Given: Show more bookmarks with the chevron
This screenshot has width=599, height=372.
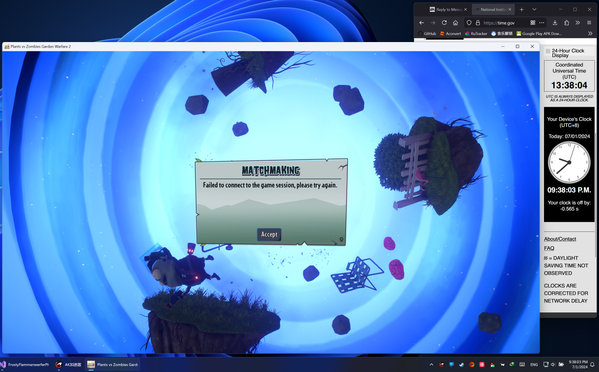Looking at the screenshot, I should point(590,34).
